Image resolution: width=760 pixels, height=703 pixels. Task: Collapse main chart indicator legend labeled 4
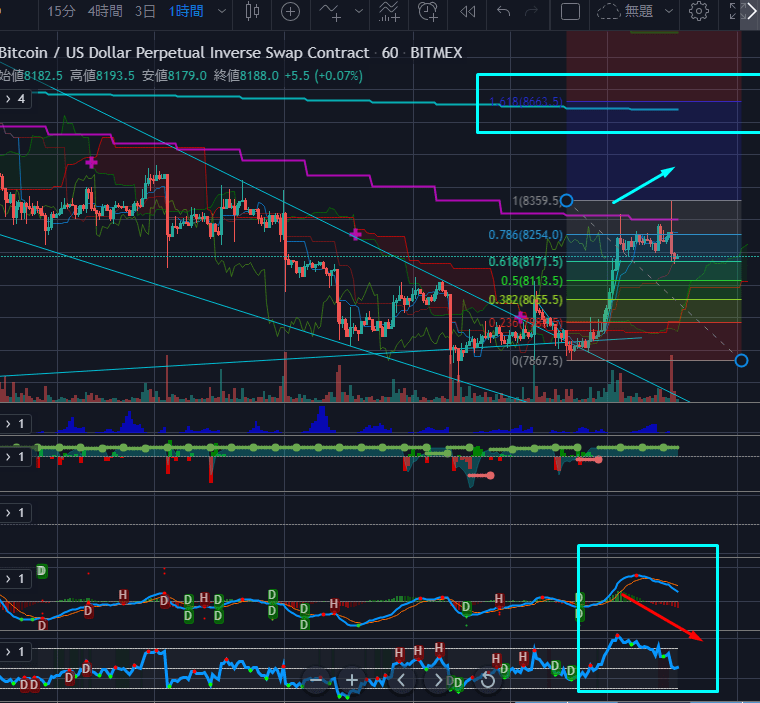pyautogui.click(x=15, y=99)
